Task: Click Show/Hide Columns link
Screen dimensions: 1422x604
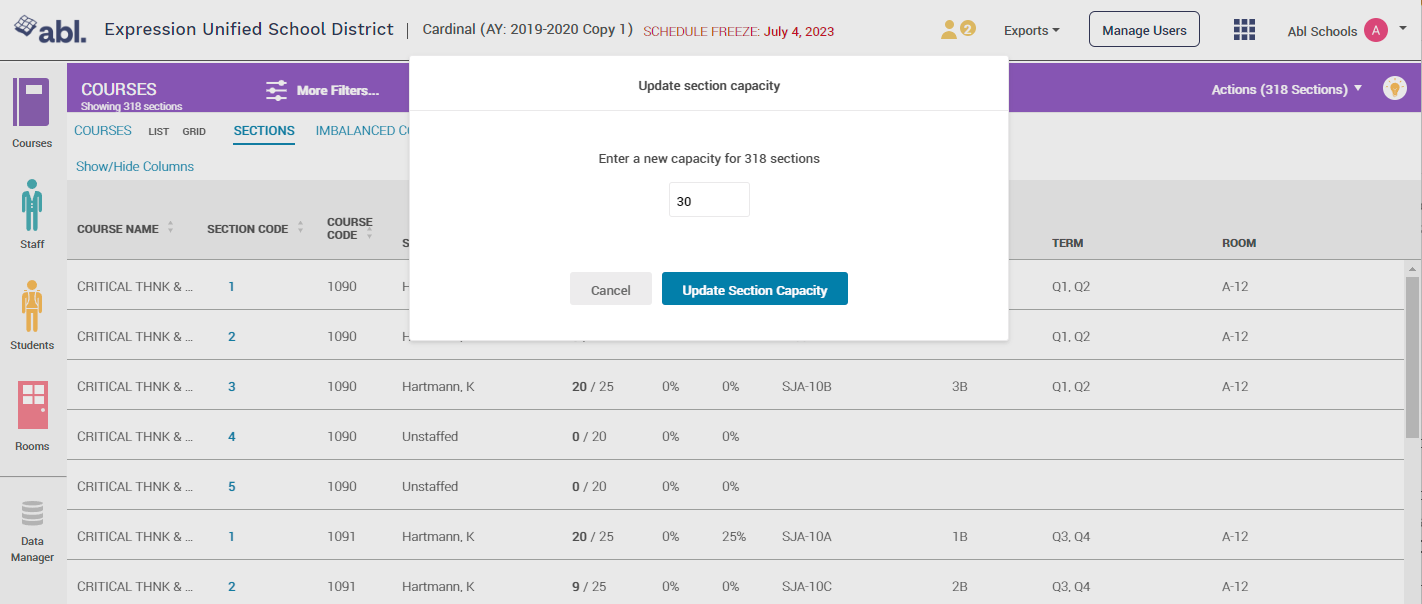Action: pos(135,166)
